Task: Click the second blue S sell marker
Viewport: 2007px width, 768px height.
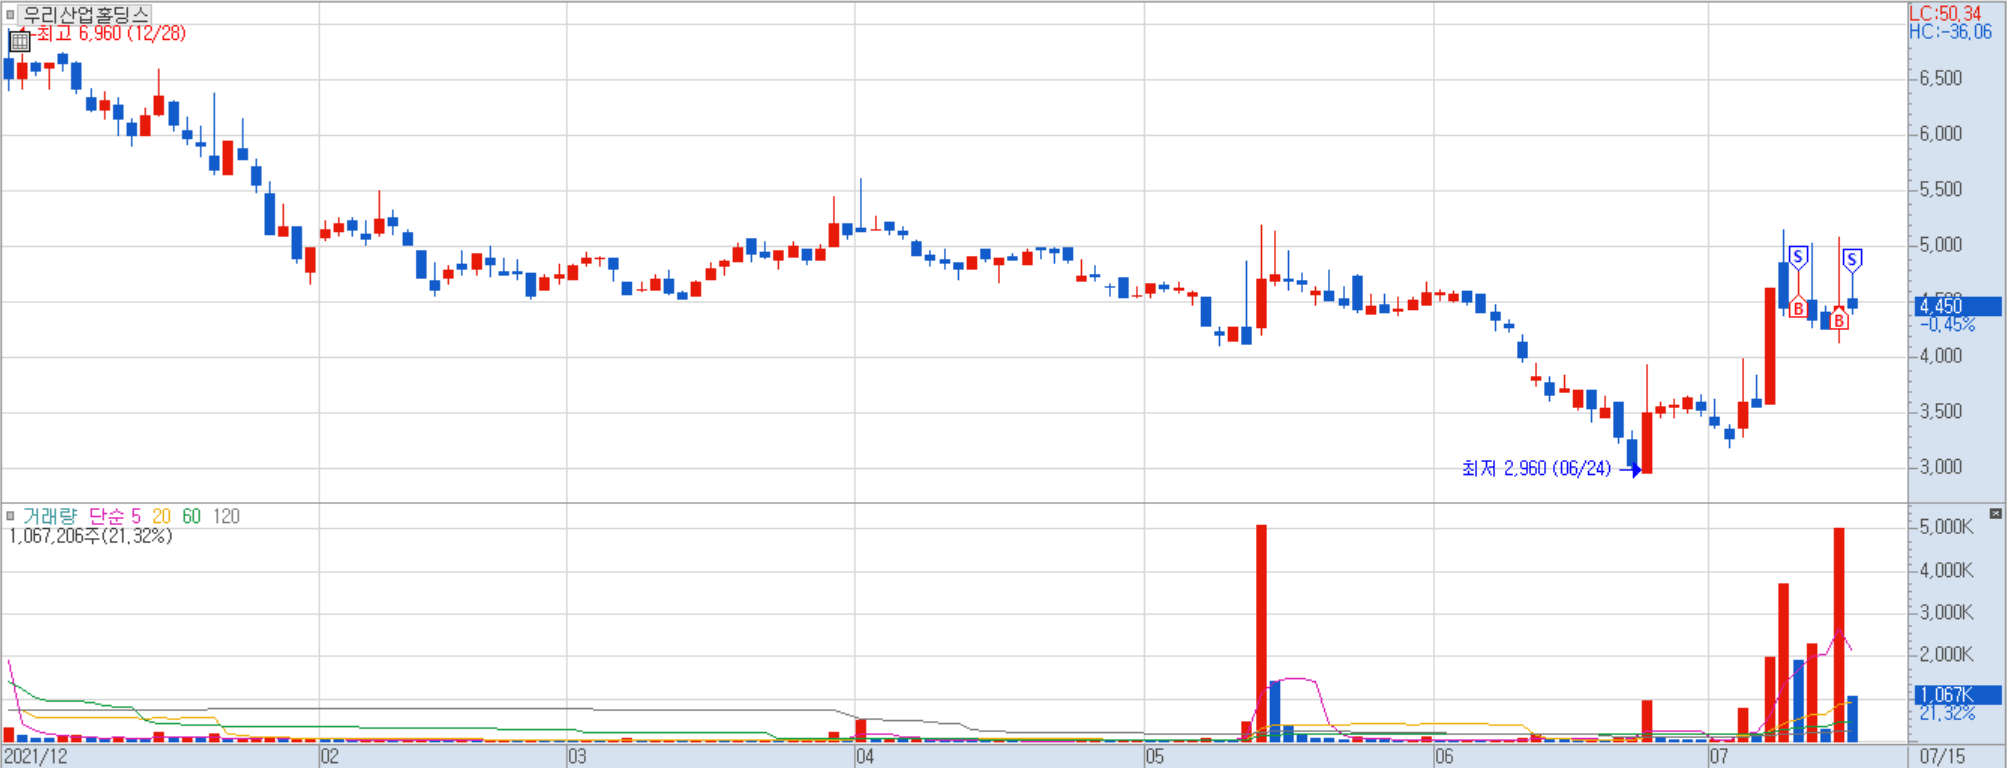Action: click(1852, 260)
